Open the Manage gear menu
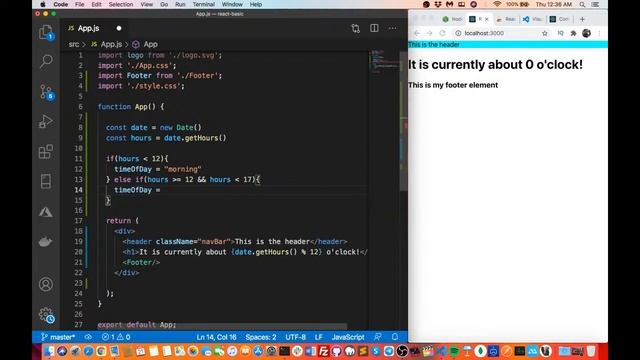Image resolution: width=640 pixels, height=360 pixels. tap(47, 315)
